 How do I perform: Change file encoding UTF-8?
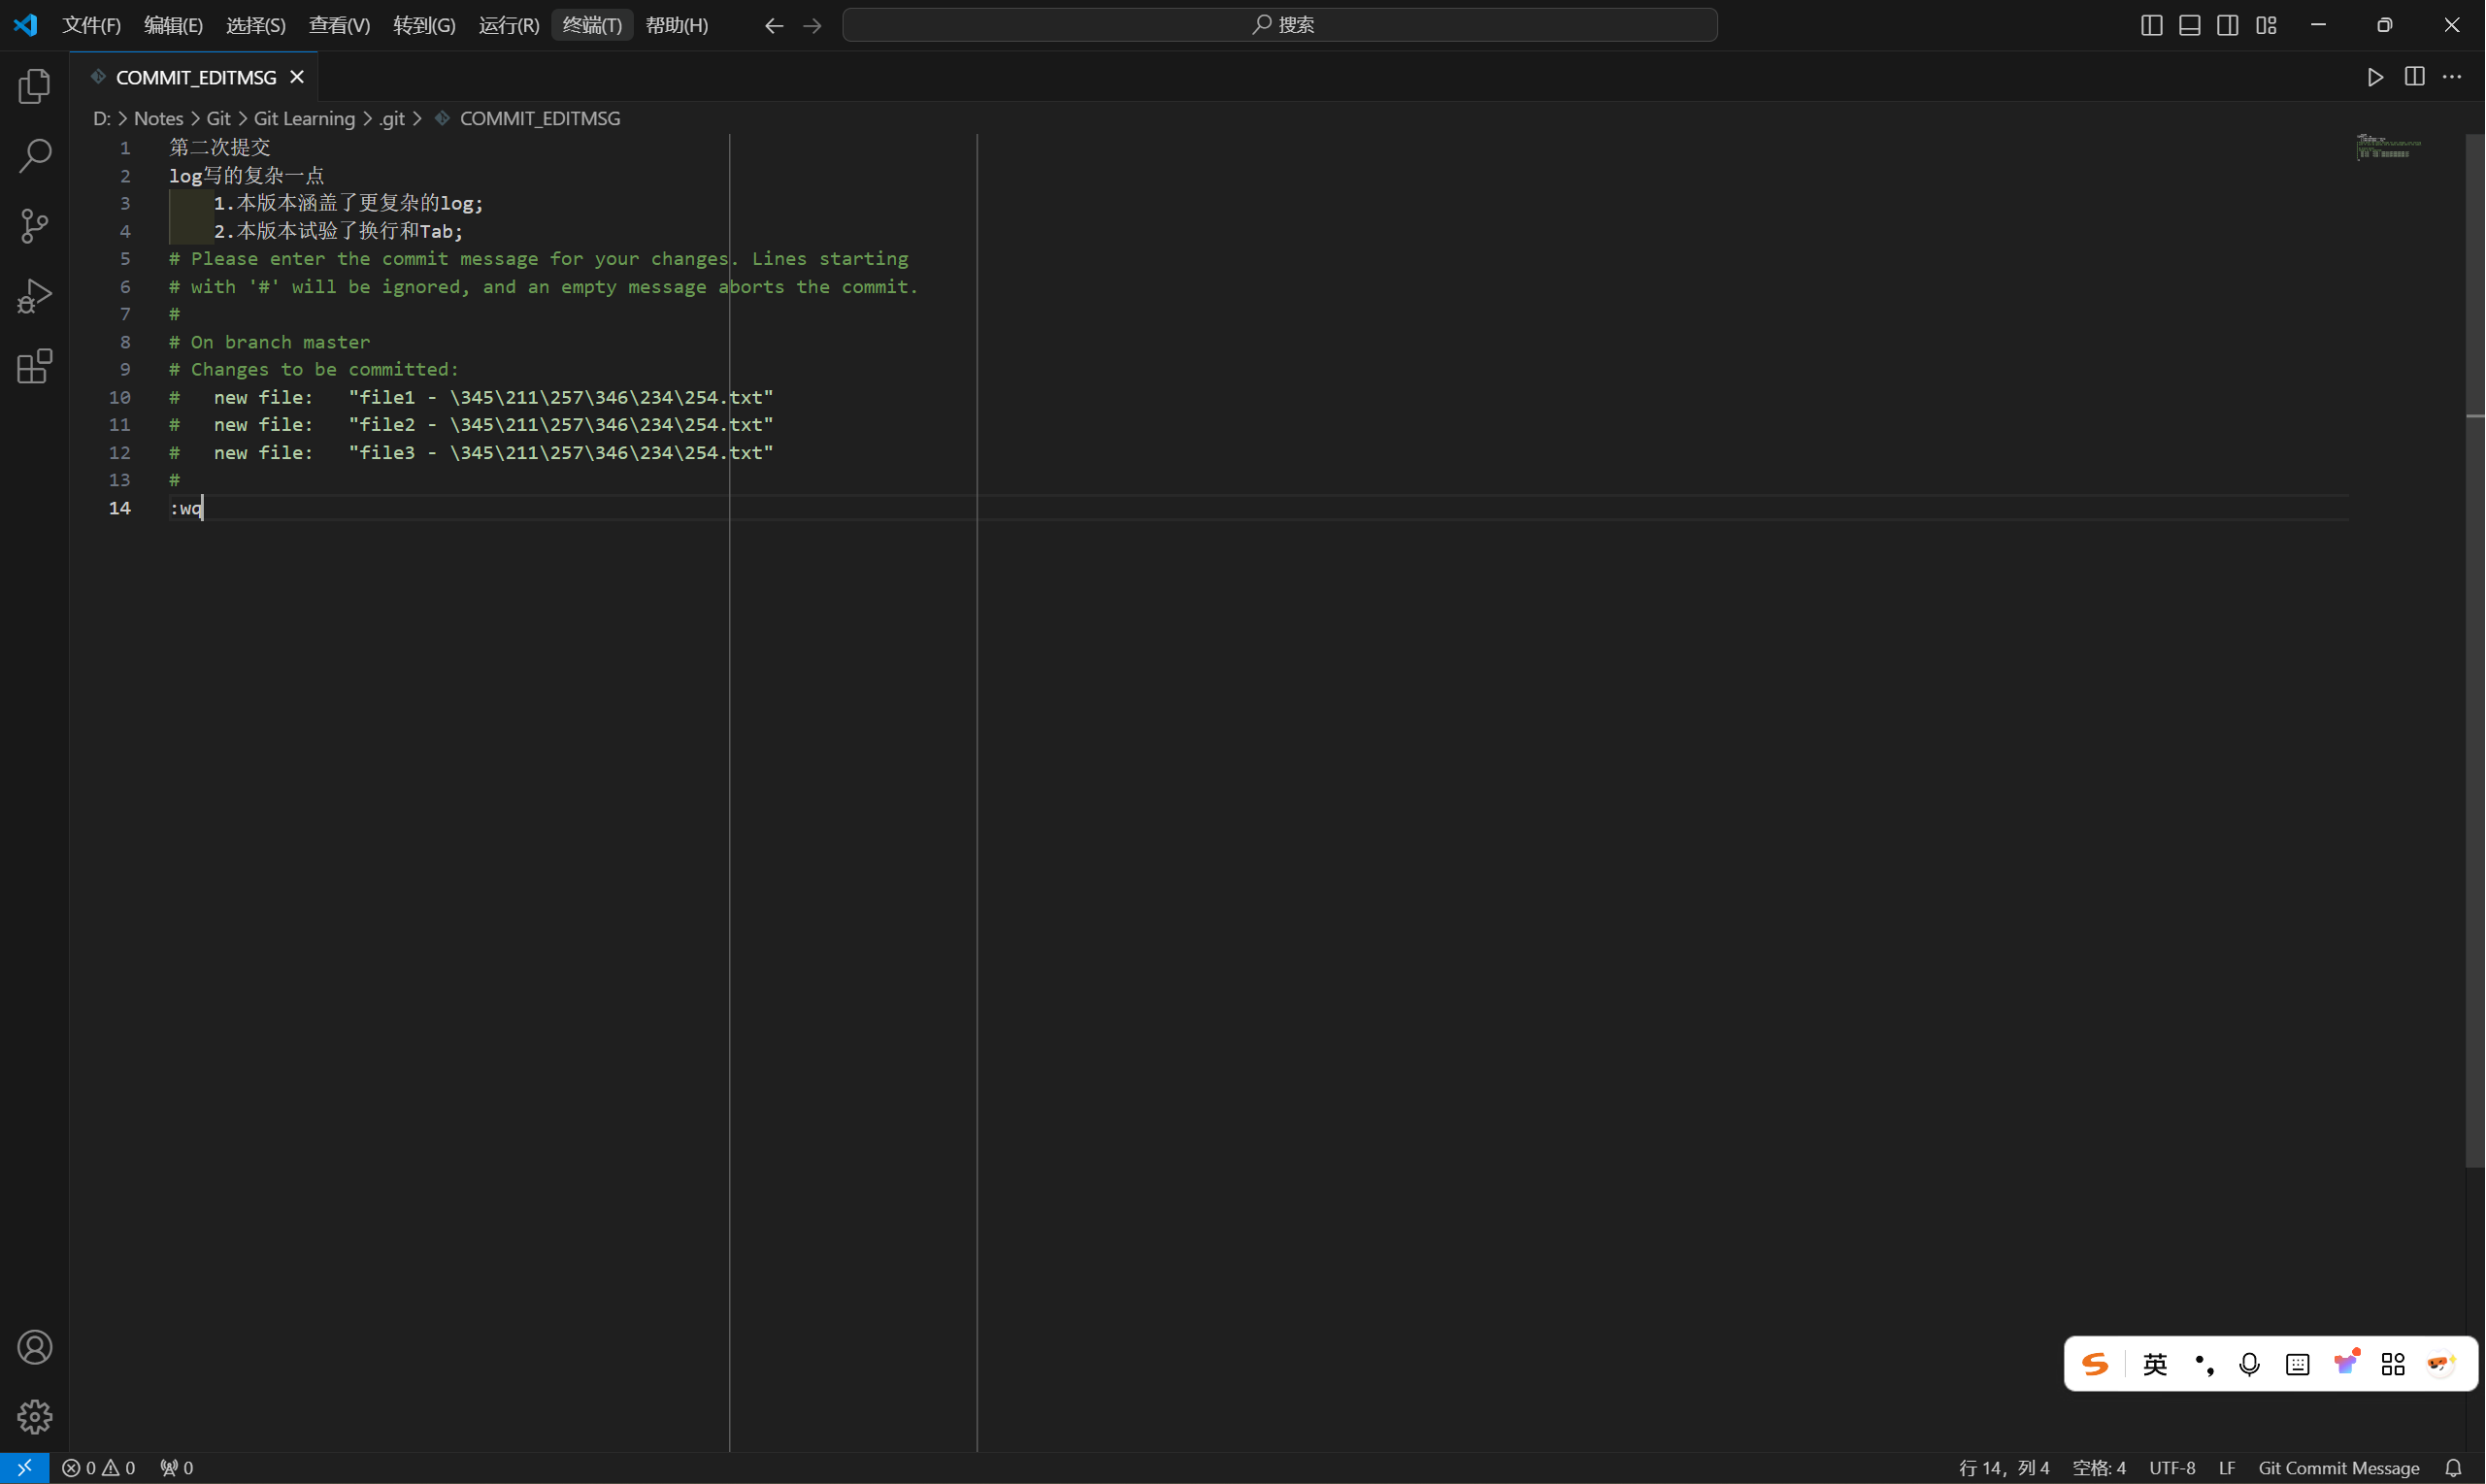pyautogui.click(x=2172, y=1468)
